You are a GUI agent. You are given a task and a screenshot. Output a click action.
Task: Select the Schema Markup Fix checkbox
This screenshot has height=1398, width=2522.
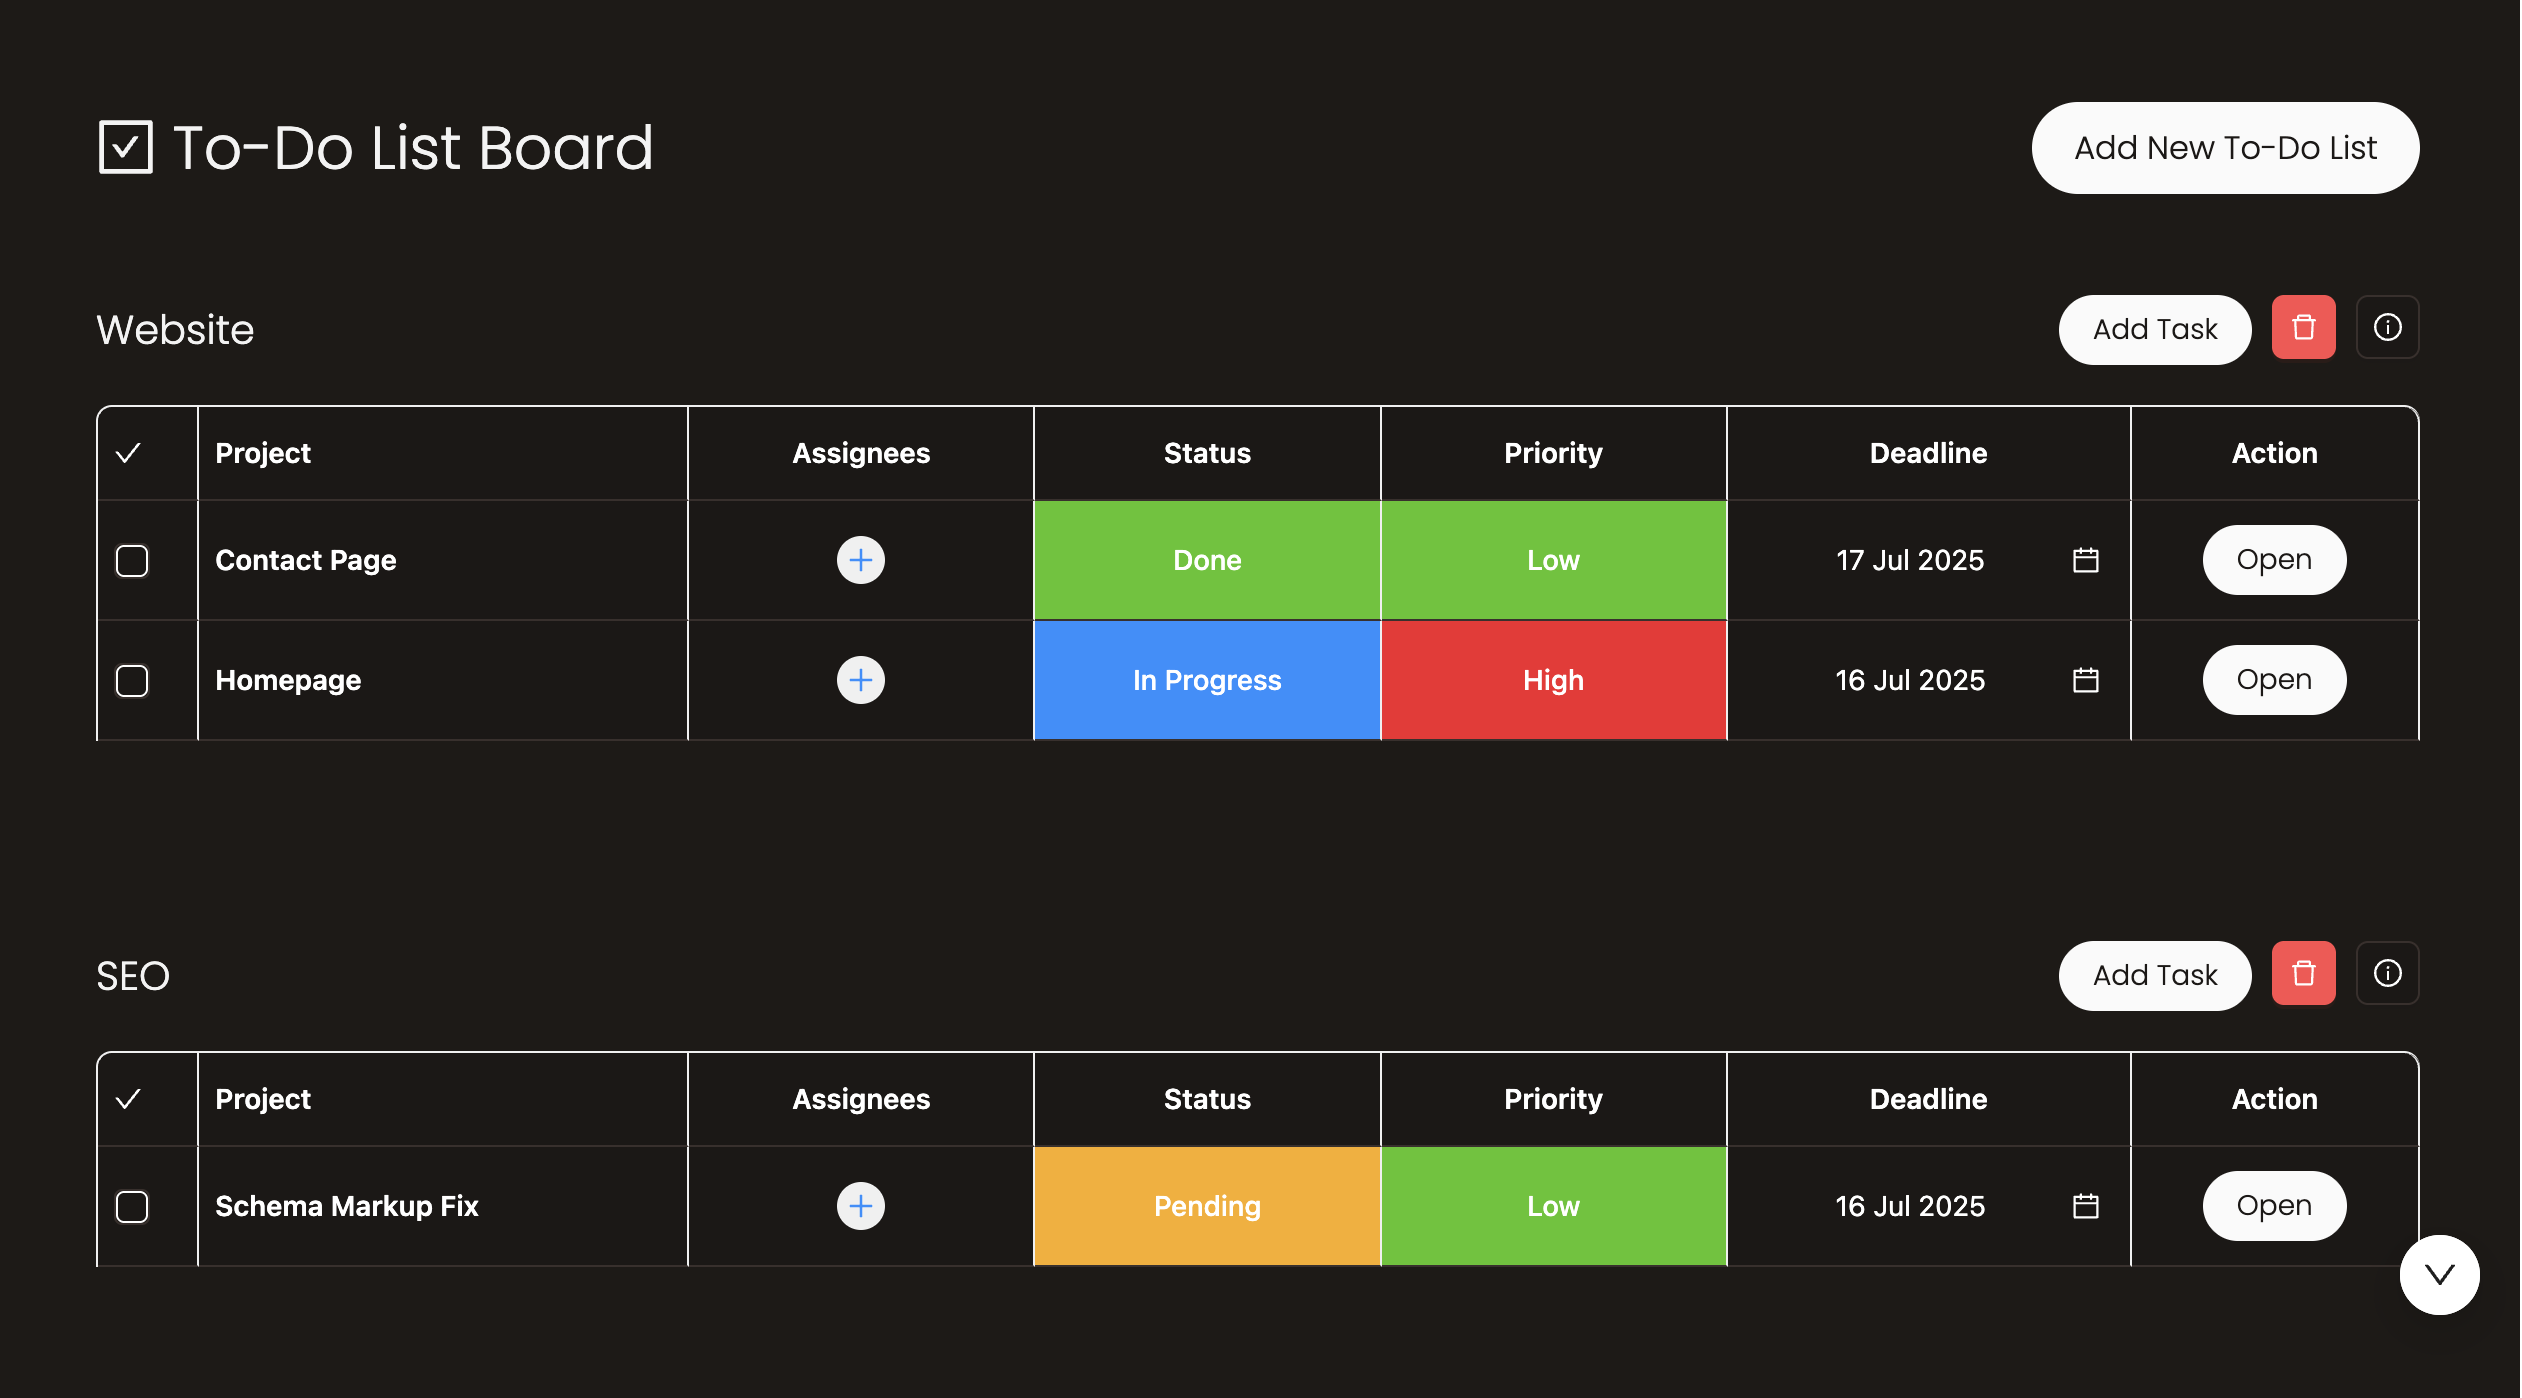click(x=132, y=1206)
